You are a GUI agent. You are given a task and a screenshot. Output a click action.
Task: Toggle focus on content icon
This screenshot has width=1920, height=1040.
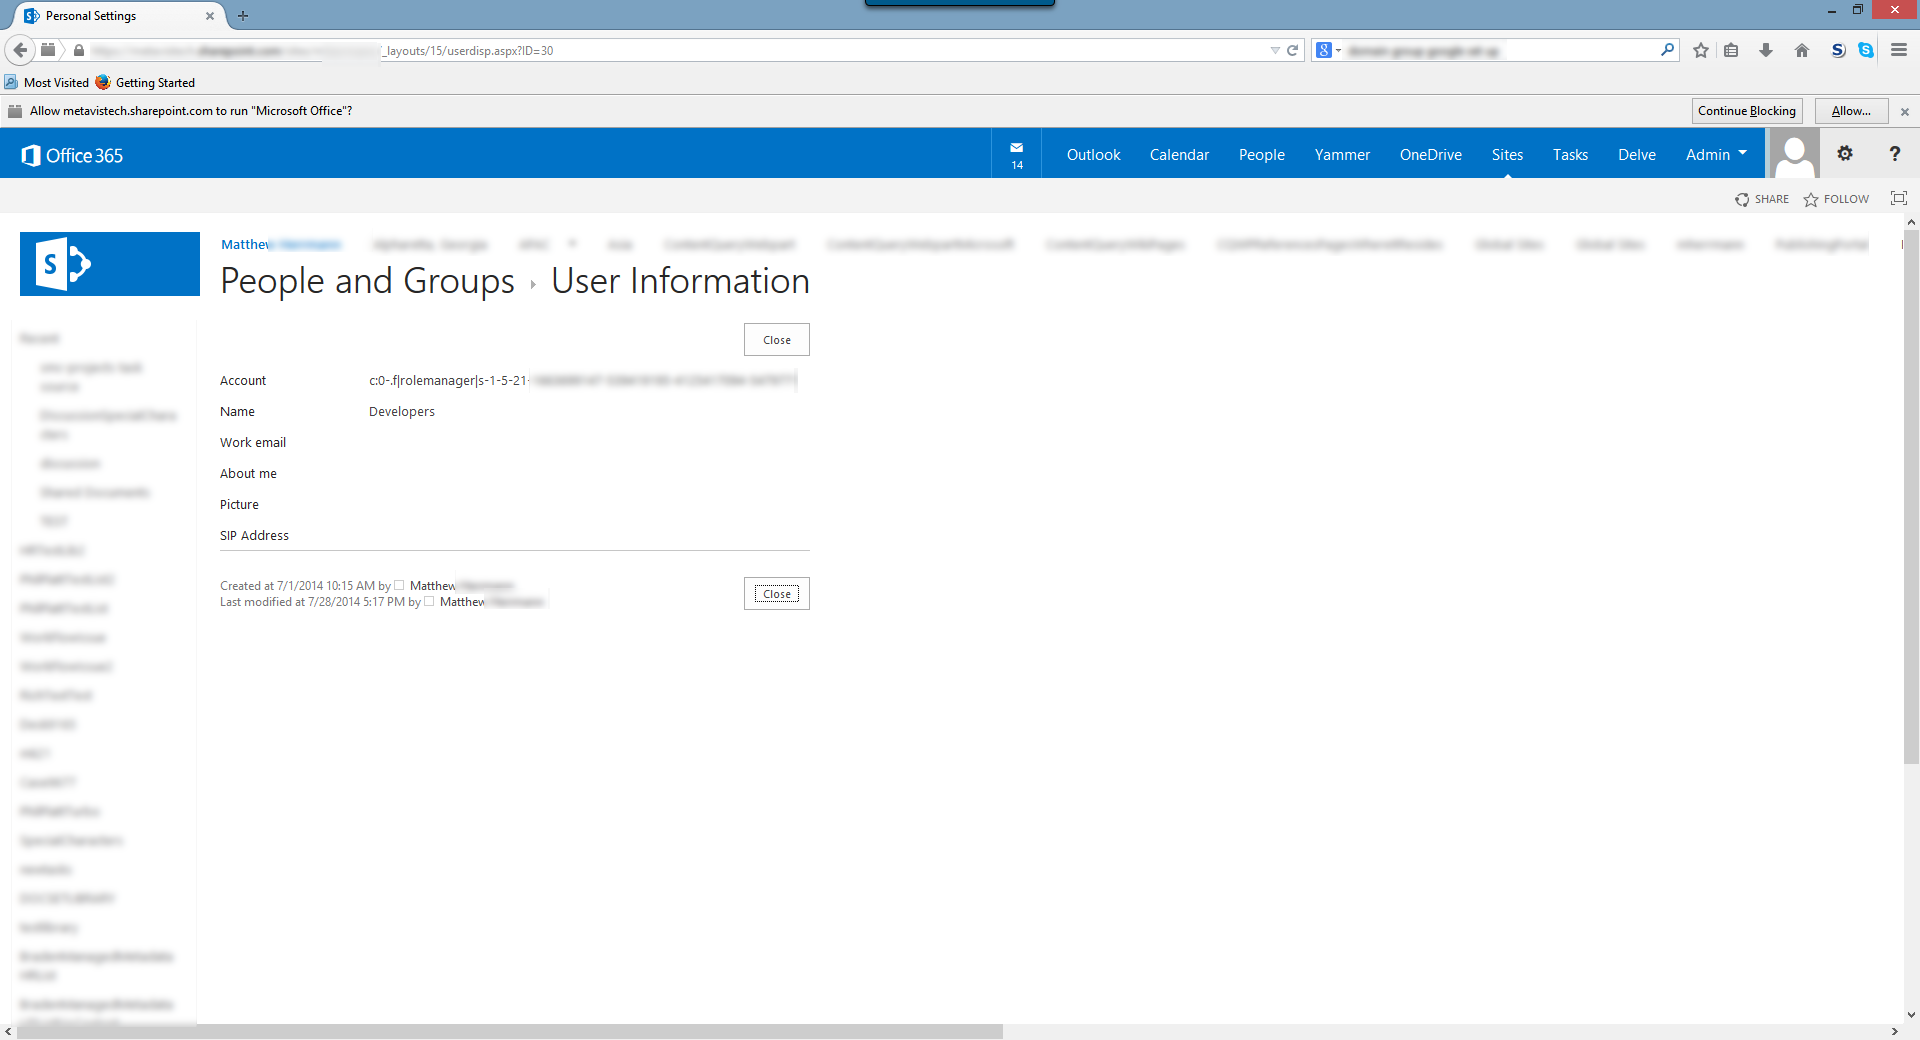coord(1898,198)
